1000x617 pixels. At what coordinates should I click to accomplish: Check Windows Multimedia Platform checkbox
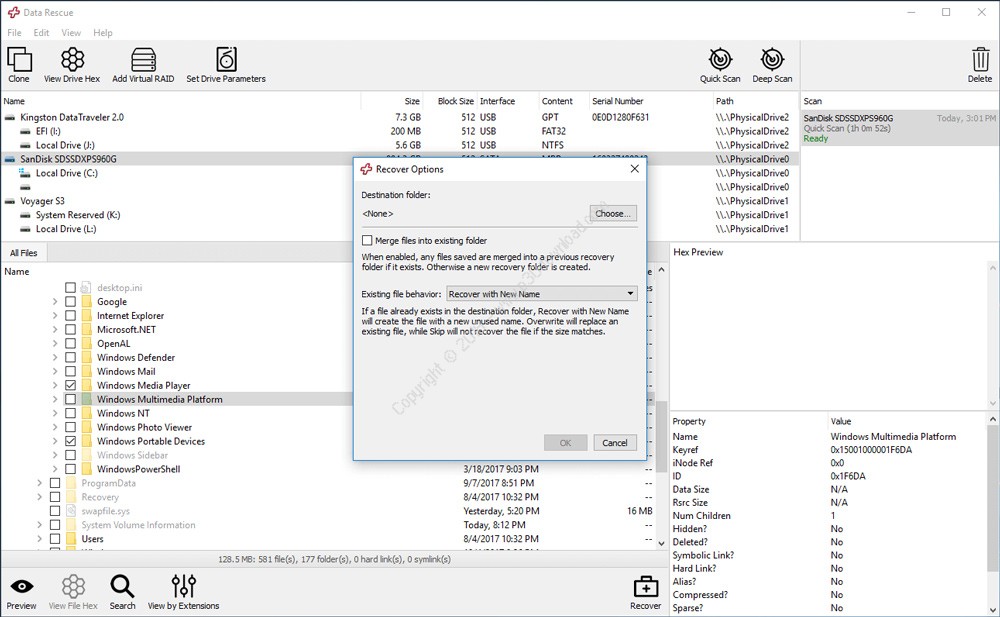(70, 399)
